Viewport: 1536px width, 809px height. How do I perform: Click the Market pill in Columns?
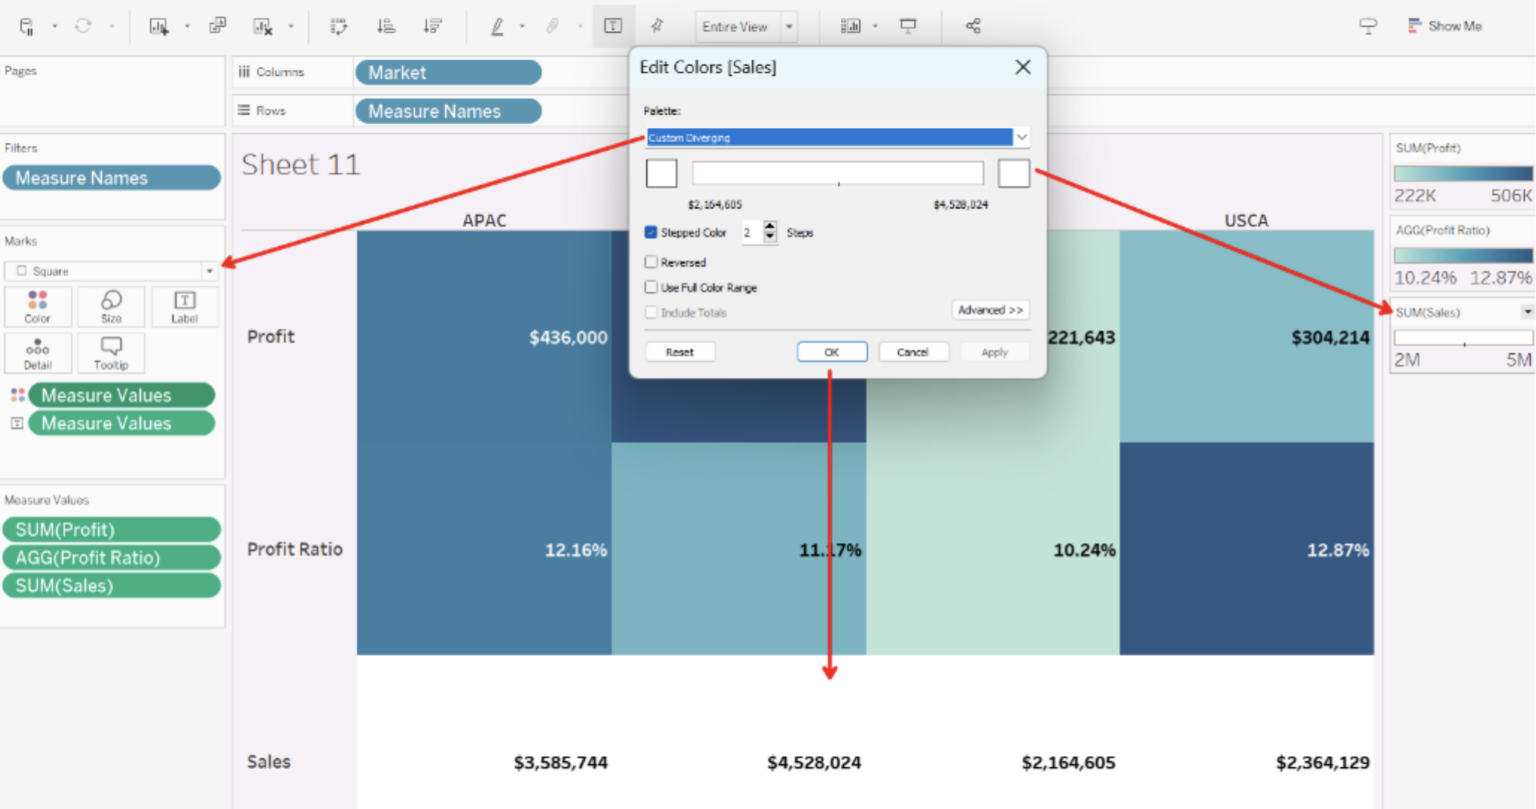click(x=447, y=72)
